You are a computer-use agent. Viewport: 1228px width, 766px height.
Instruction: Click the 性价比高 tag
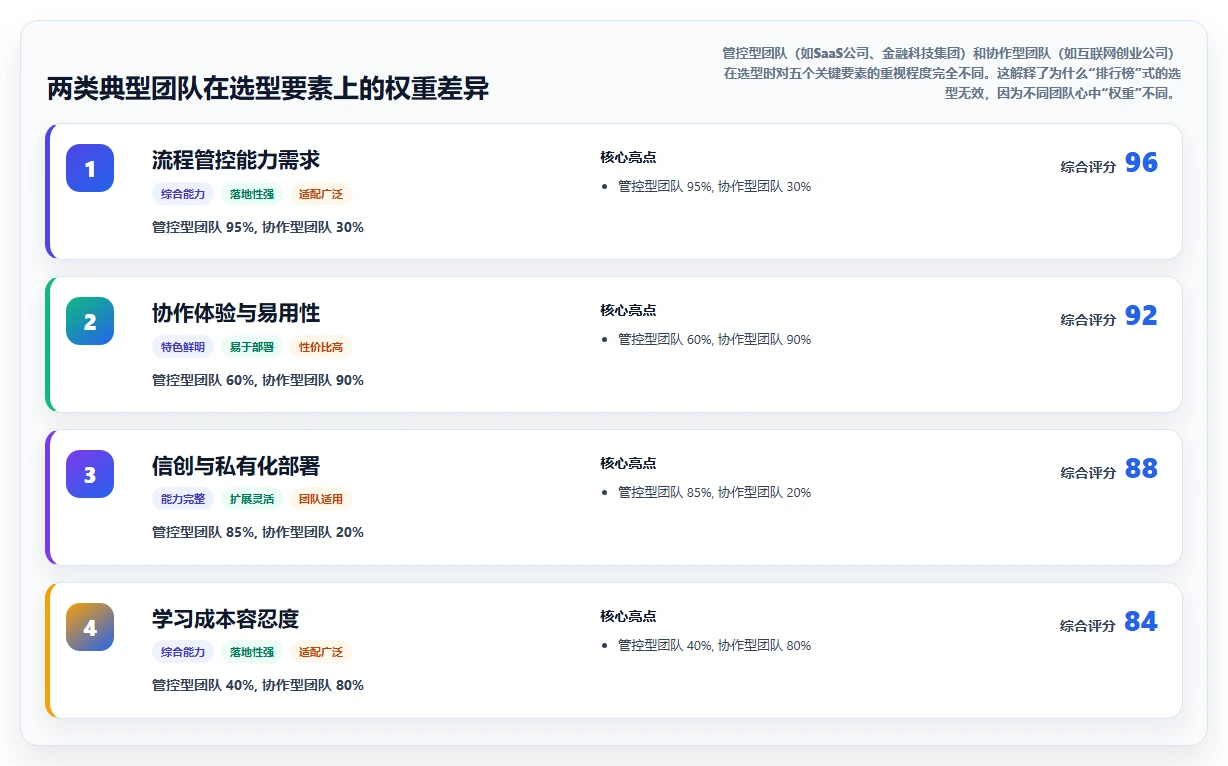[x=321, y=347]
